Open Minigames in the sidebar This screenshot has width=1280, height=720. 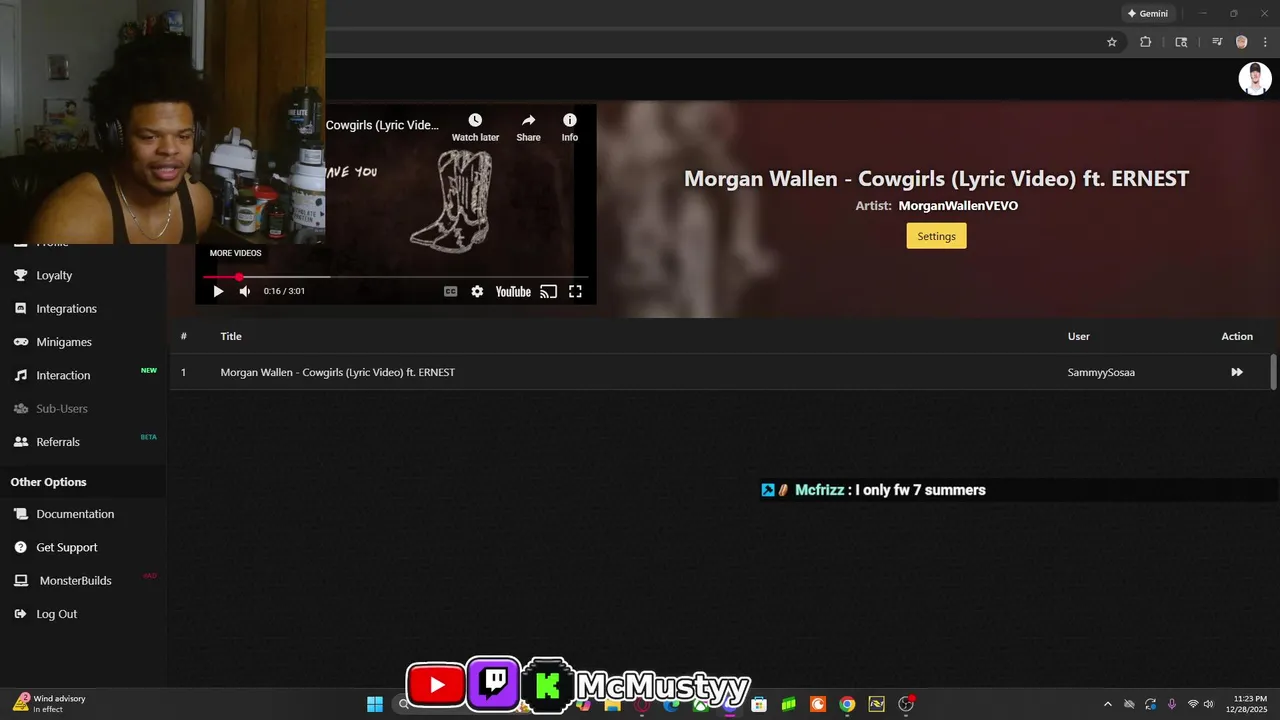[64, 342]
